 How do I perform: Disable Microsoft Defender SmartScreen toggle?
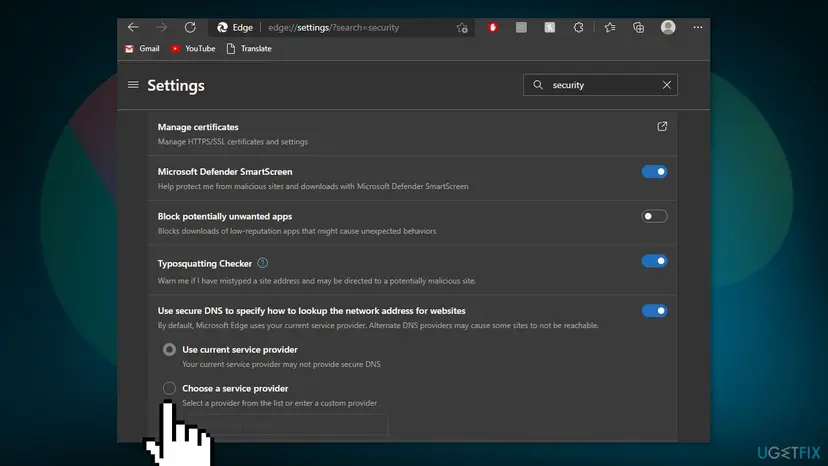654,172
